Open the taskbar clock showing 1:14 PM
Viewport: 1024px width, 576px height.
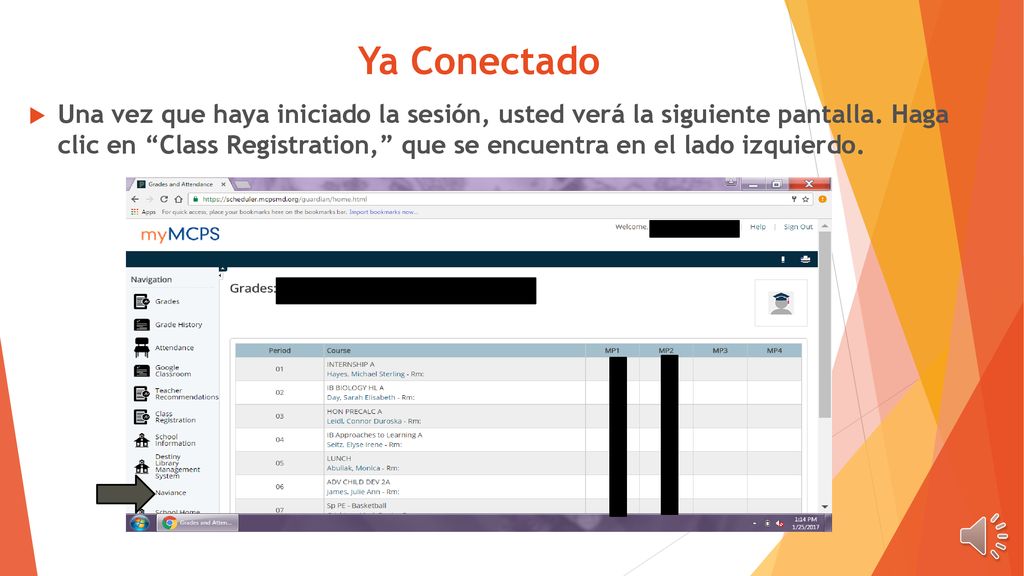pos(805,523)
